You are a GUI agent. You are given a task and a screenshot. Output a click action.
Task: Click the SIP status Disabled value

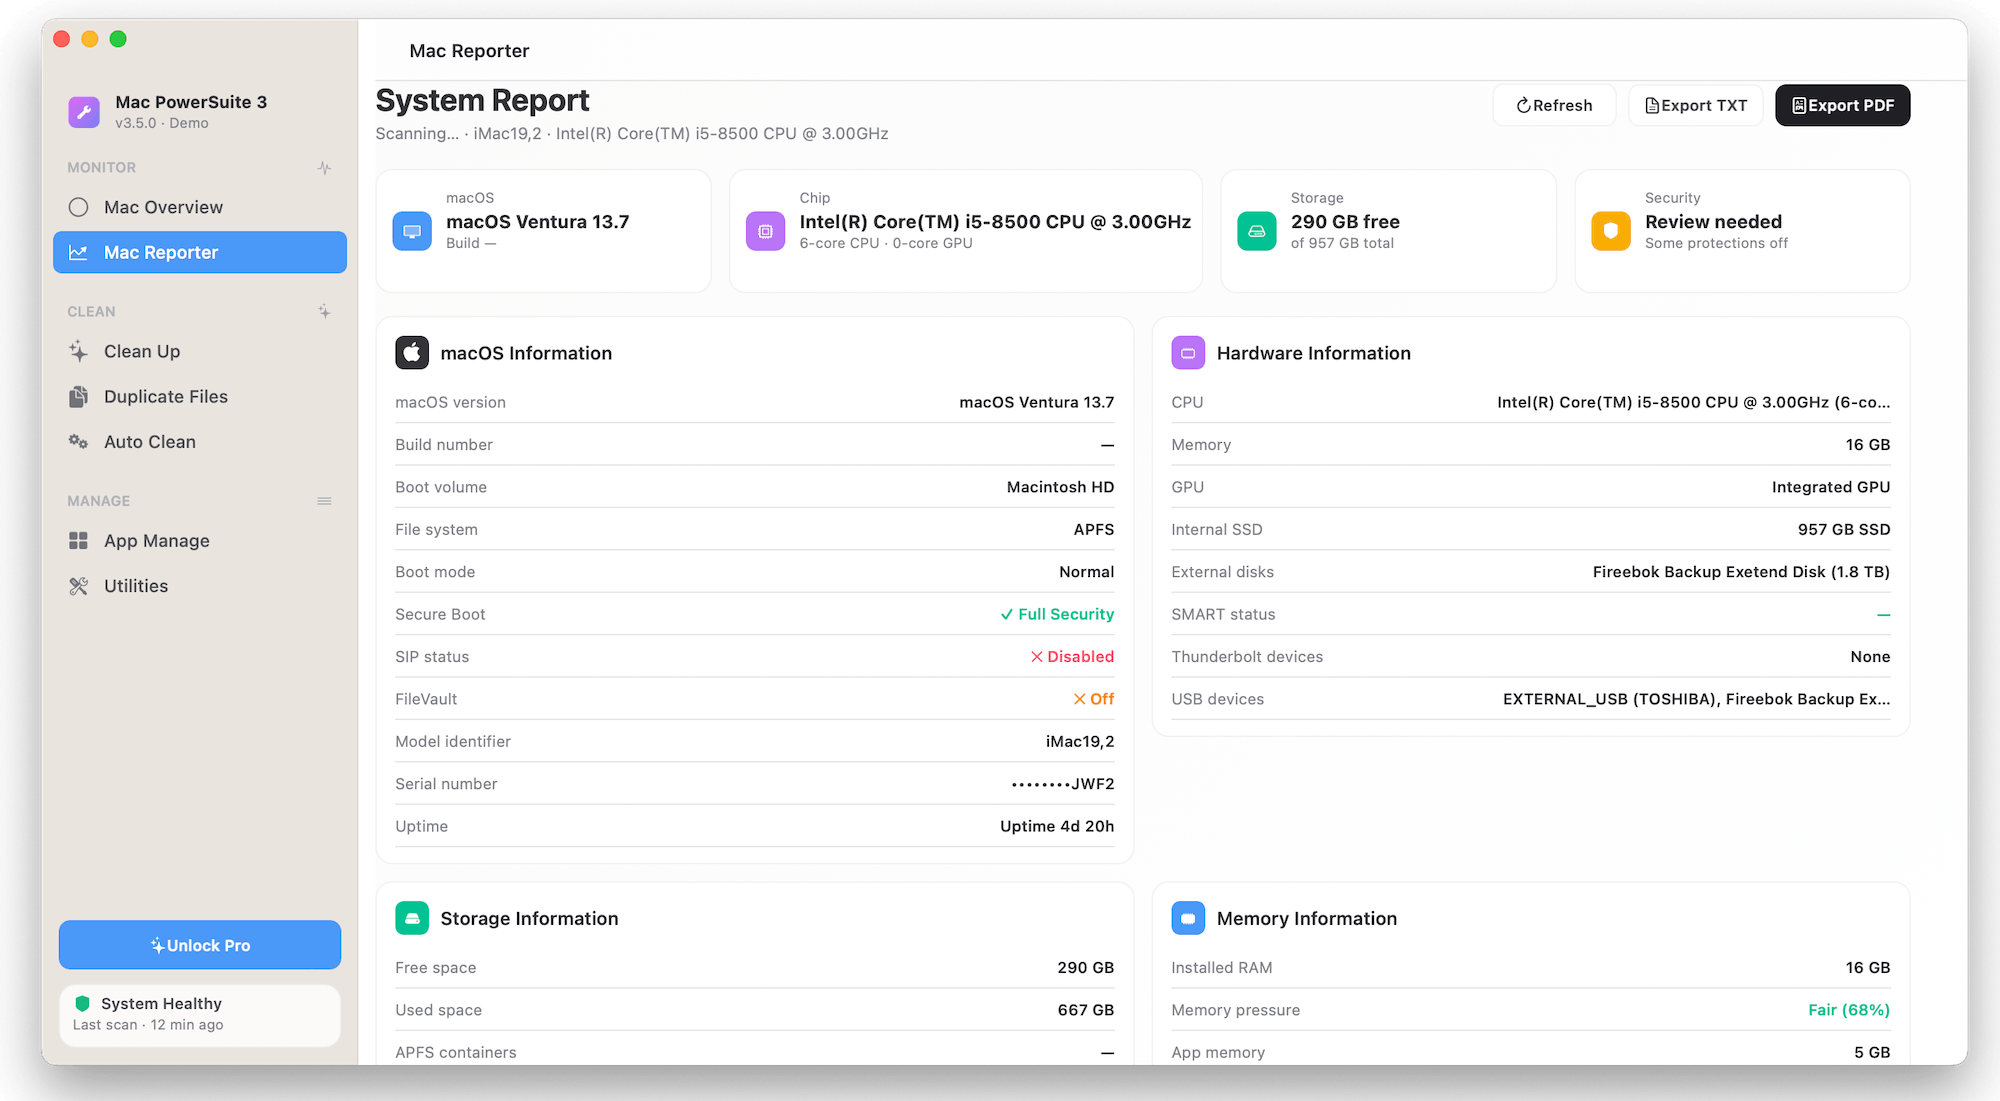(1072, 656)
